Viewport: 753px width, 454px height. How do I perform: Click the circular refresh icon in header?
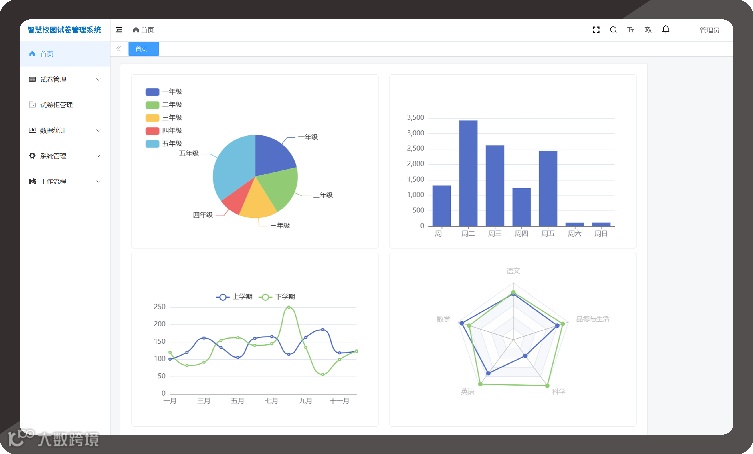click(613, 30)
